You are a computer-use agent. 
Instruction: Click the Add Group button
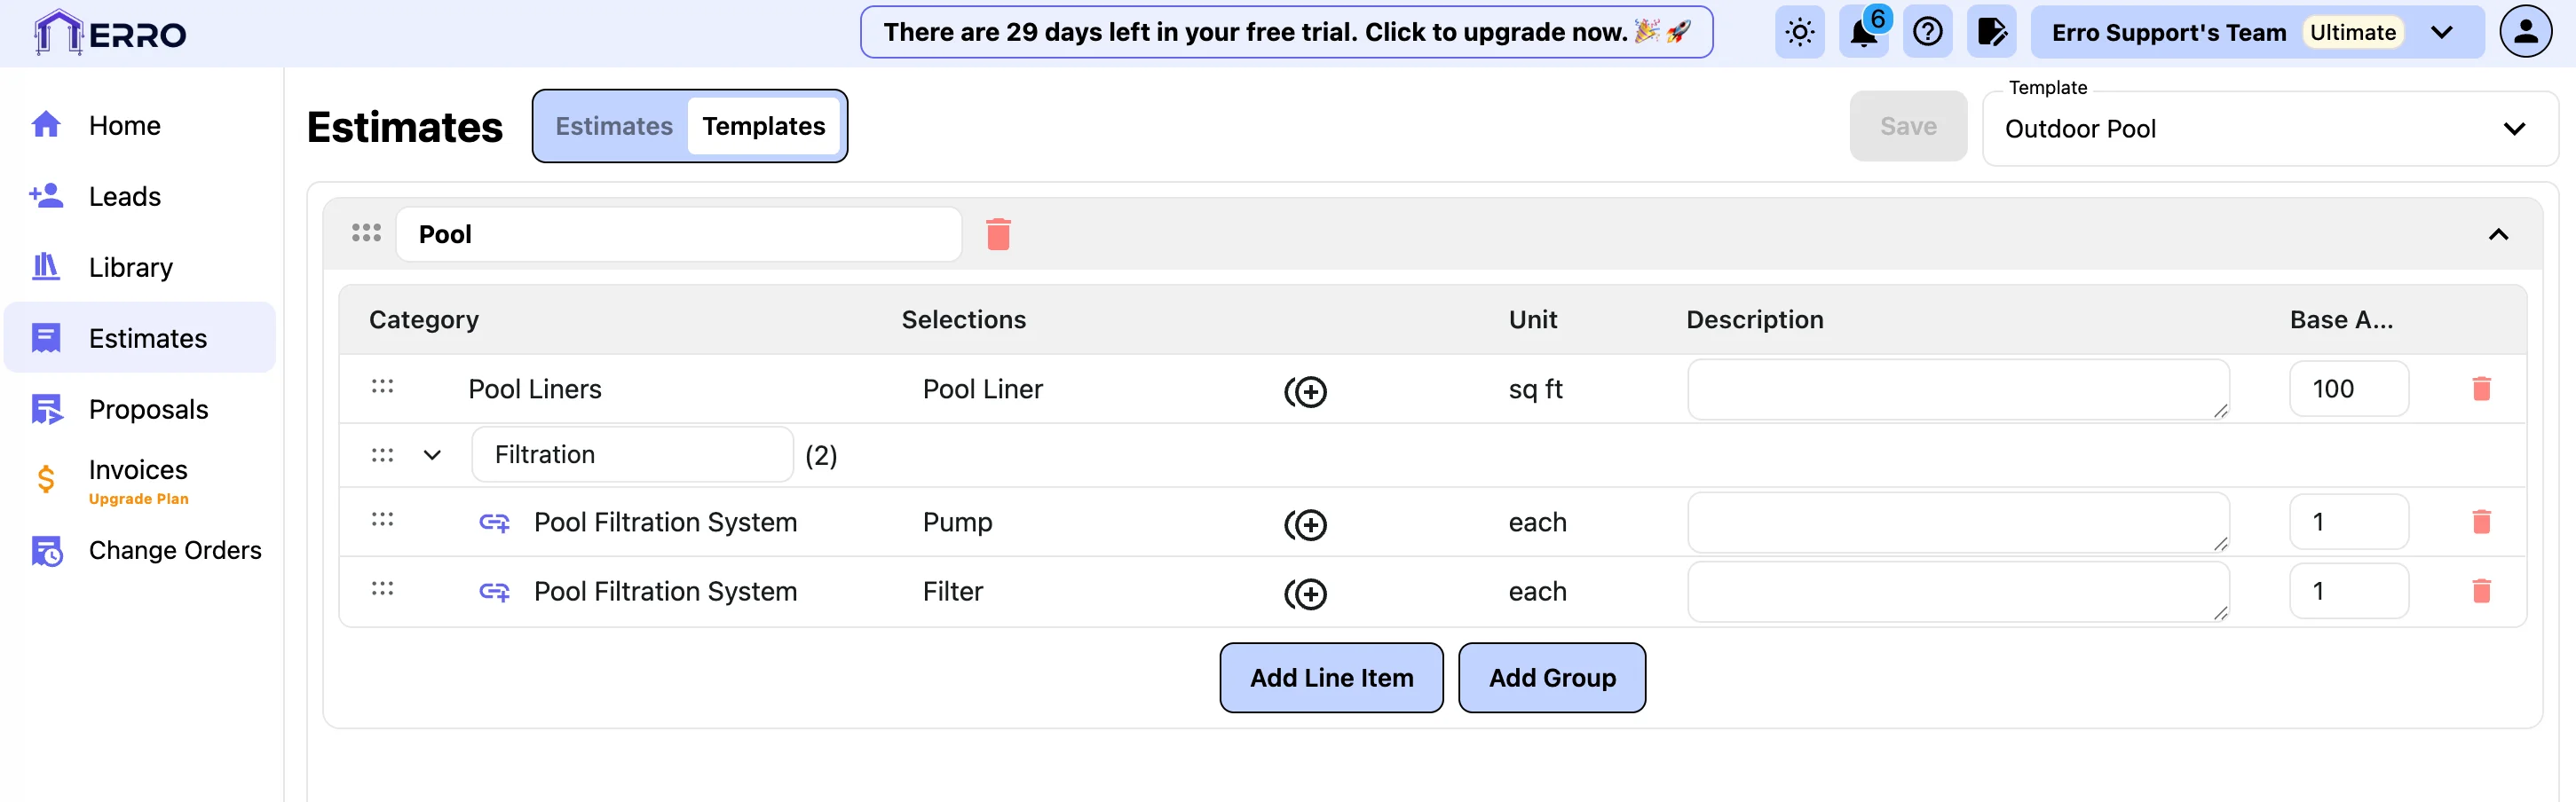pos(1551,678)
